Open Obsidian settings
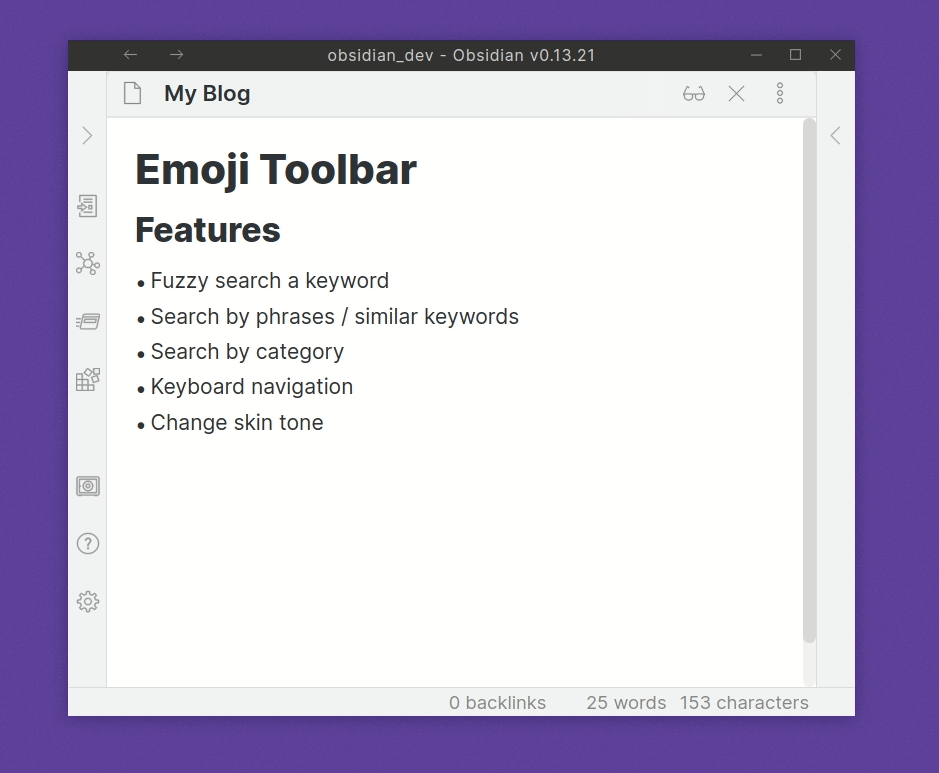Image resolution: width=939 pixels, height=773 pixels. pos(87,601)
